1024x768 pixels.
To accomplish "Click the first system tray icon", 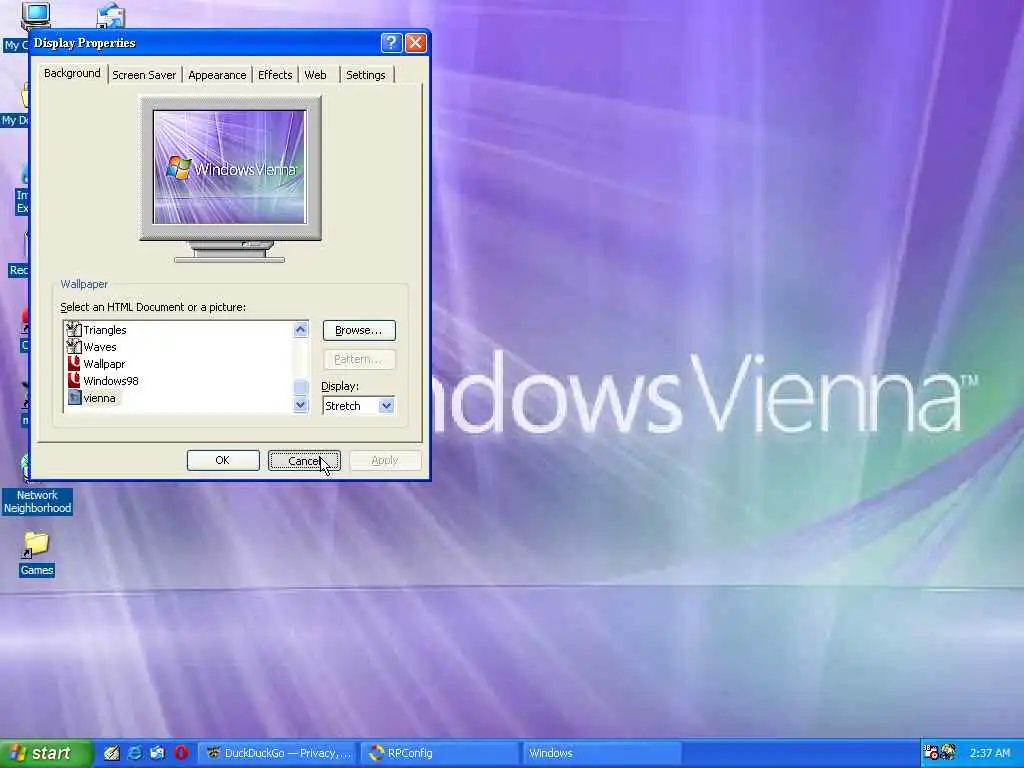I will (x=931, y=753).
